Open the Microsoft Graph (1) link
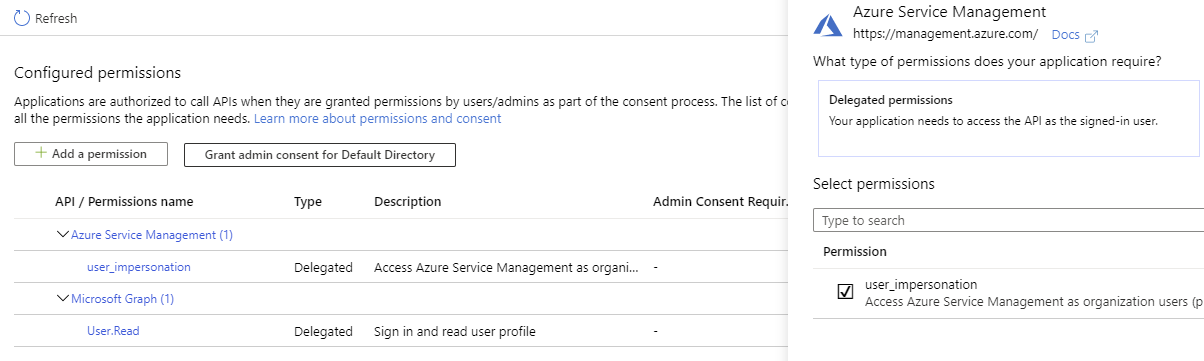The height and width of the screenshot is (361, 1204). point(123,299)
